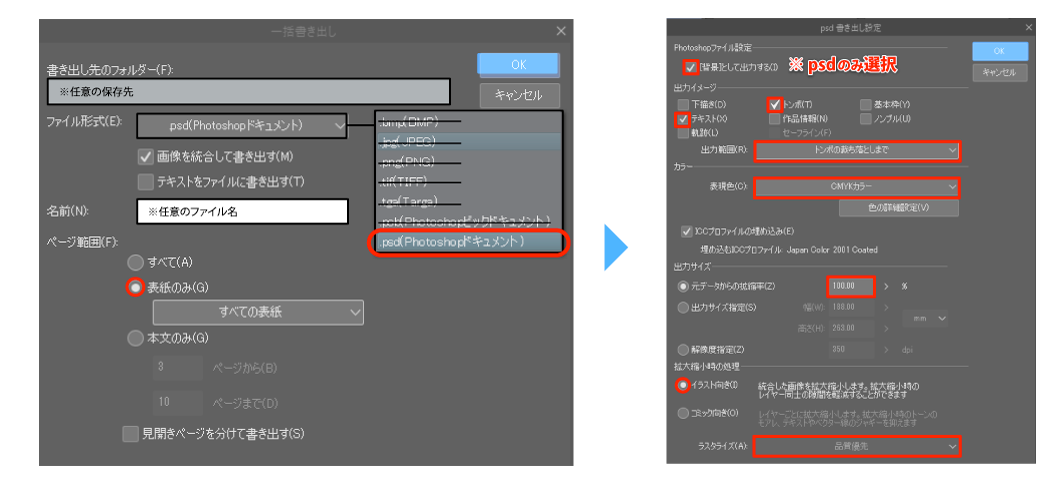Click OK in psd 書き出し設定 dialog
The height and width of the screenshot is (486, 1050).
coord(1000,51)
